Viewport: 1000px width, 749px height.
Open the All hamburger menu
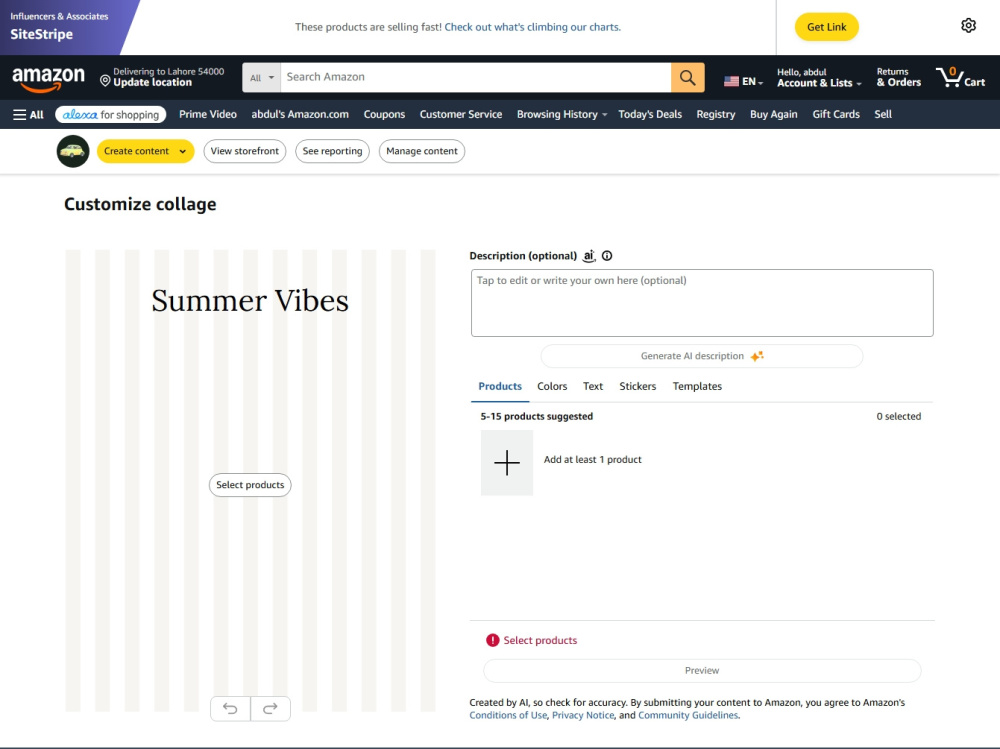pyautogui.click(x=29, y=114)
